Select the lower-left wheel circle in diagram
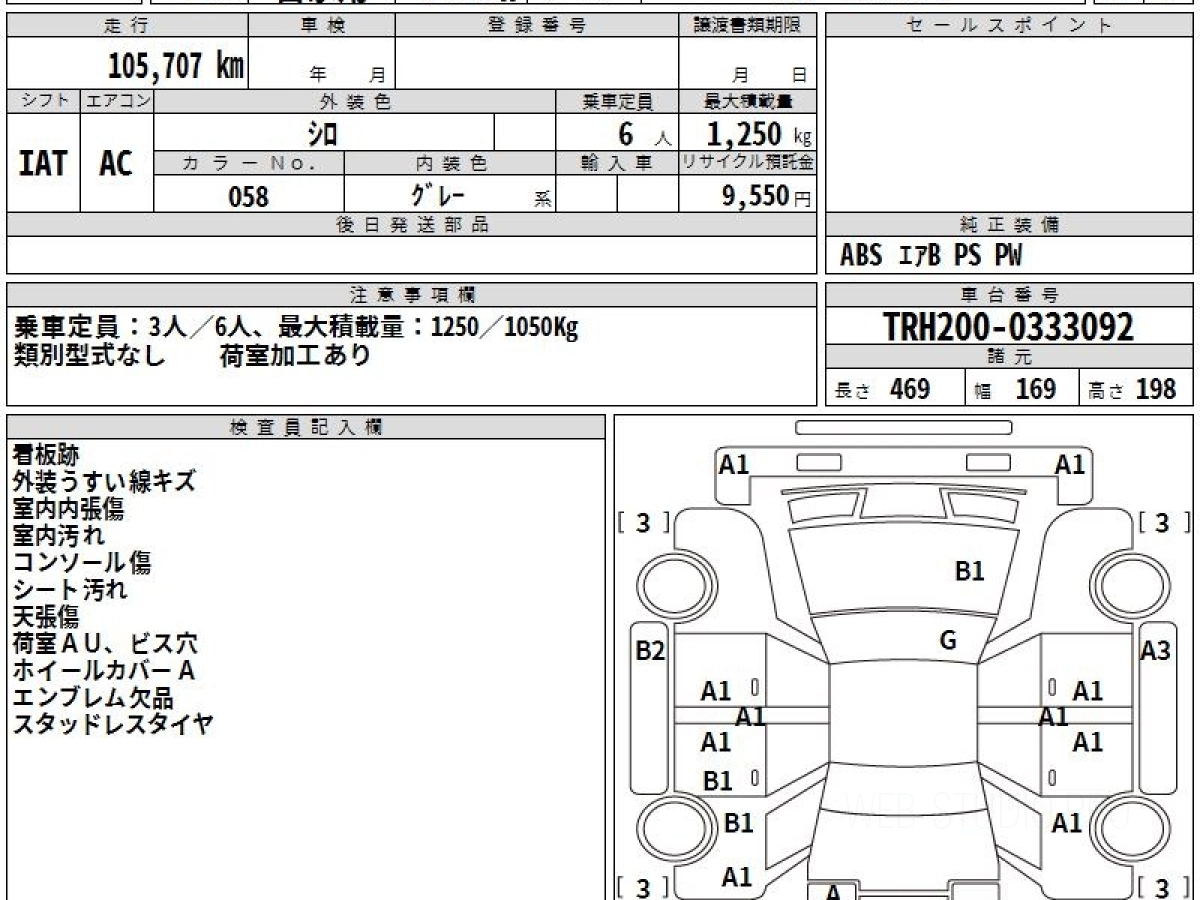 (670, 829)
